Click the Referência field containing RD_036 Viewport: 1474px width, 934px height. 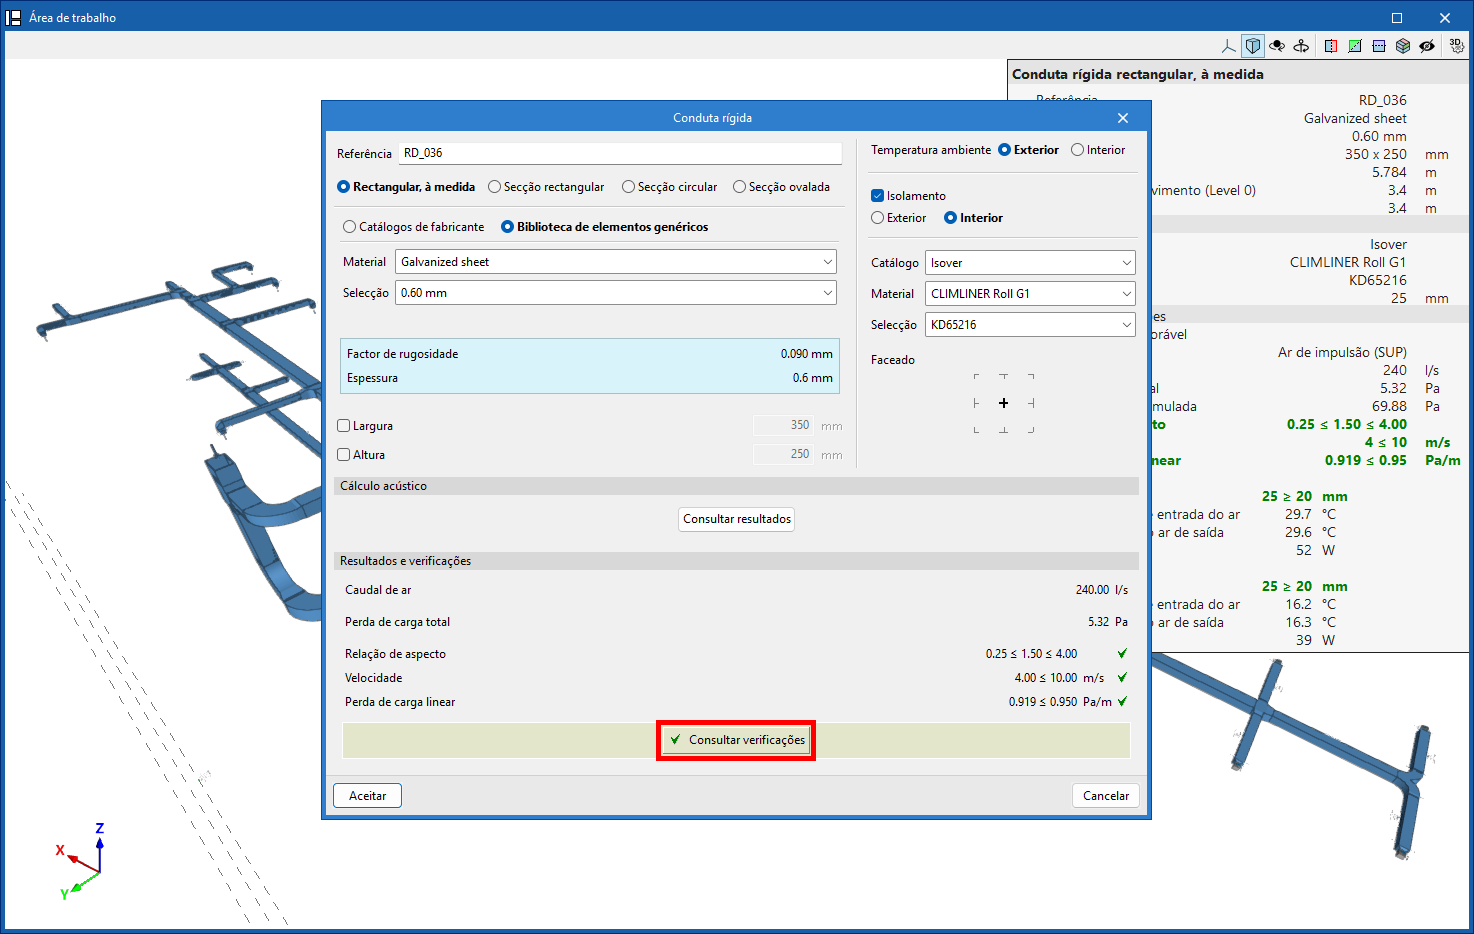pos(620,153)
